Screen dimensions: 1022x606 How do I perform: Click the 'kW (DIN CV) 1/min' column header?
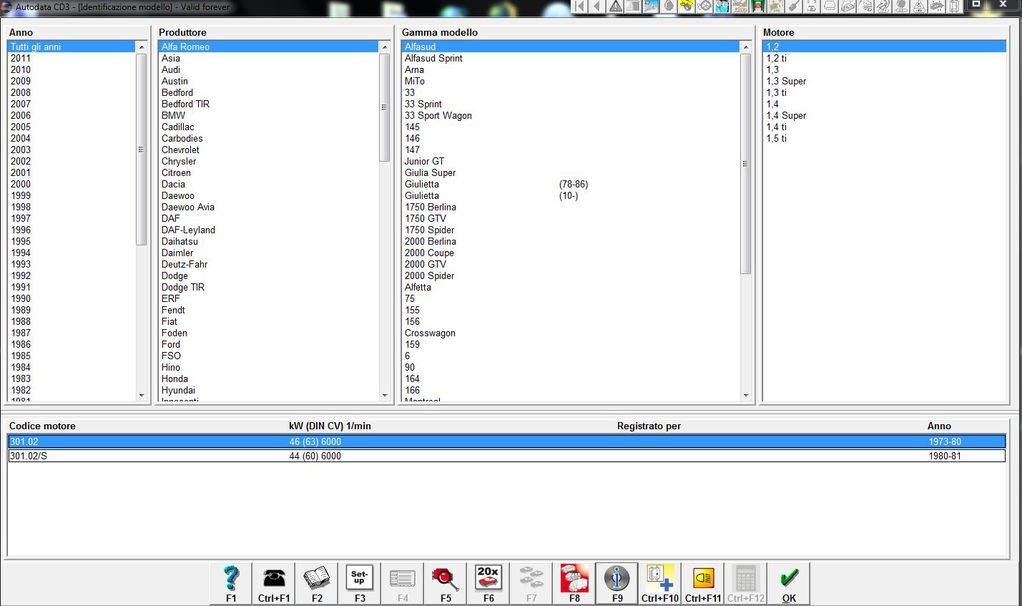coord(330,426)
